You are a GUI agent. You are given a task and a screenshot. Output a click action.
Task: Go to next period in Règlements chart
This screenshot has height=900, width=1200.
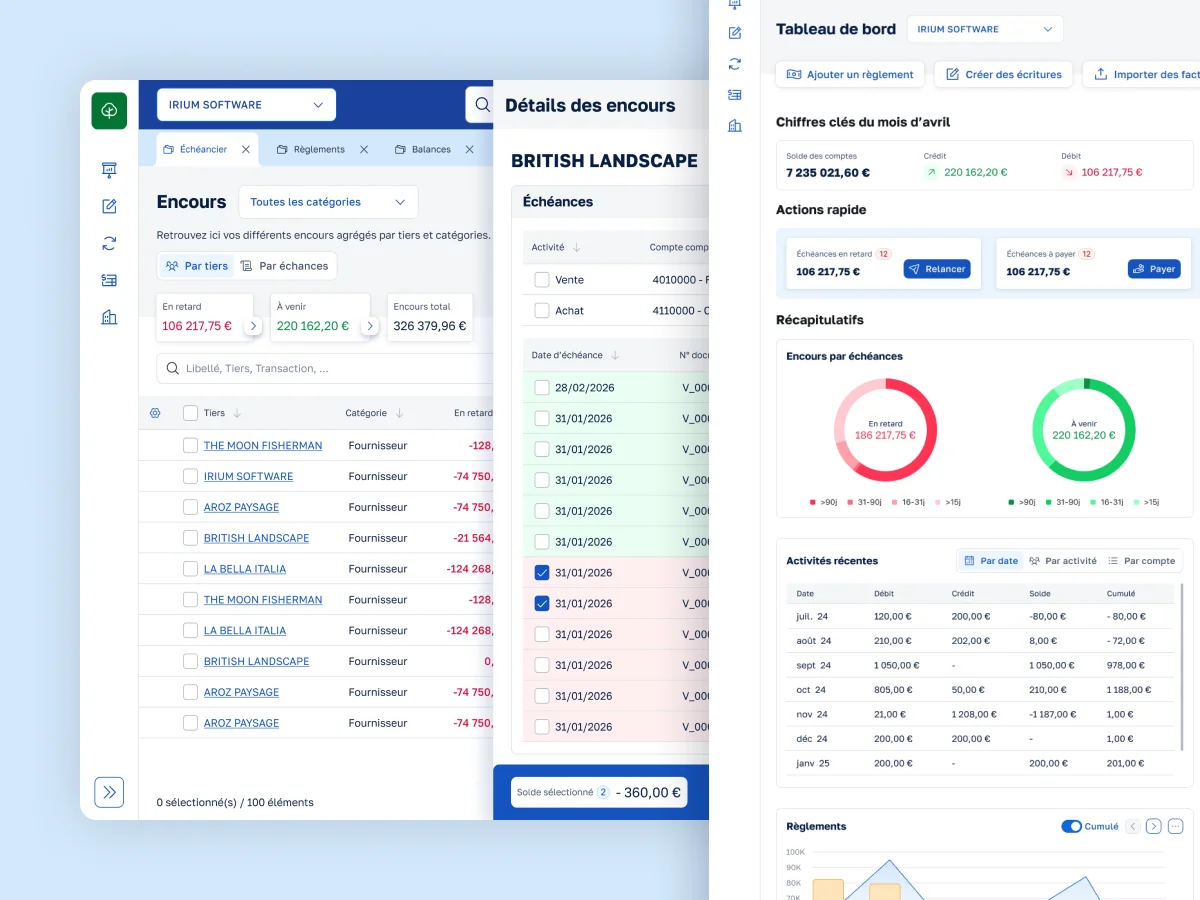1154,826
